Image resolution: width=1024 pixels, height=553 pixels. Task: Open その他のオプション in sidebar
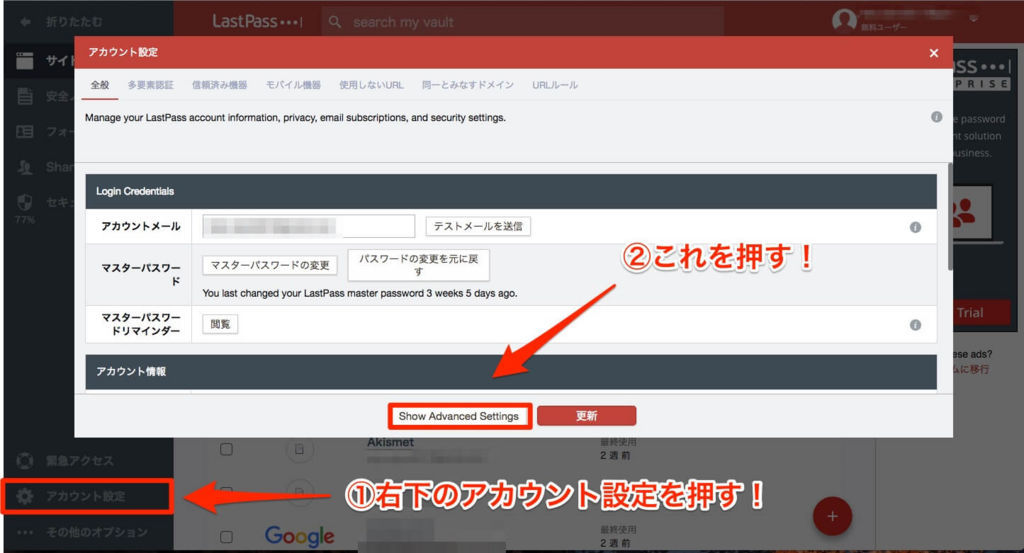(x=86, y=532)
